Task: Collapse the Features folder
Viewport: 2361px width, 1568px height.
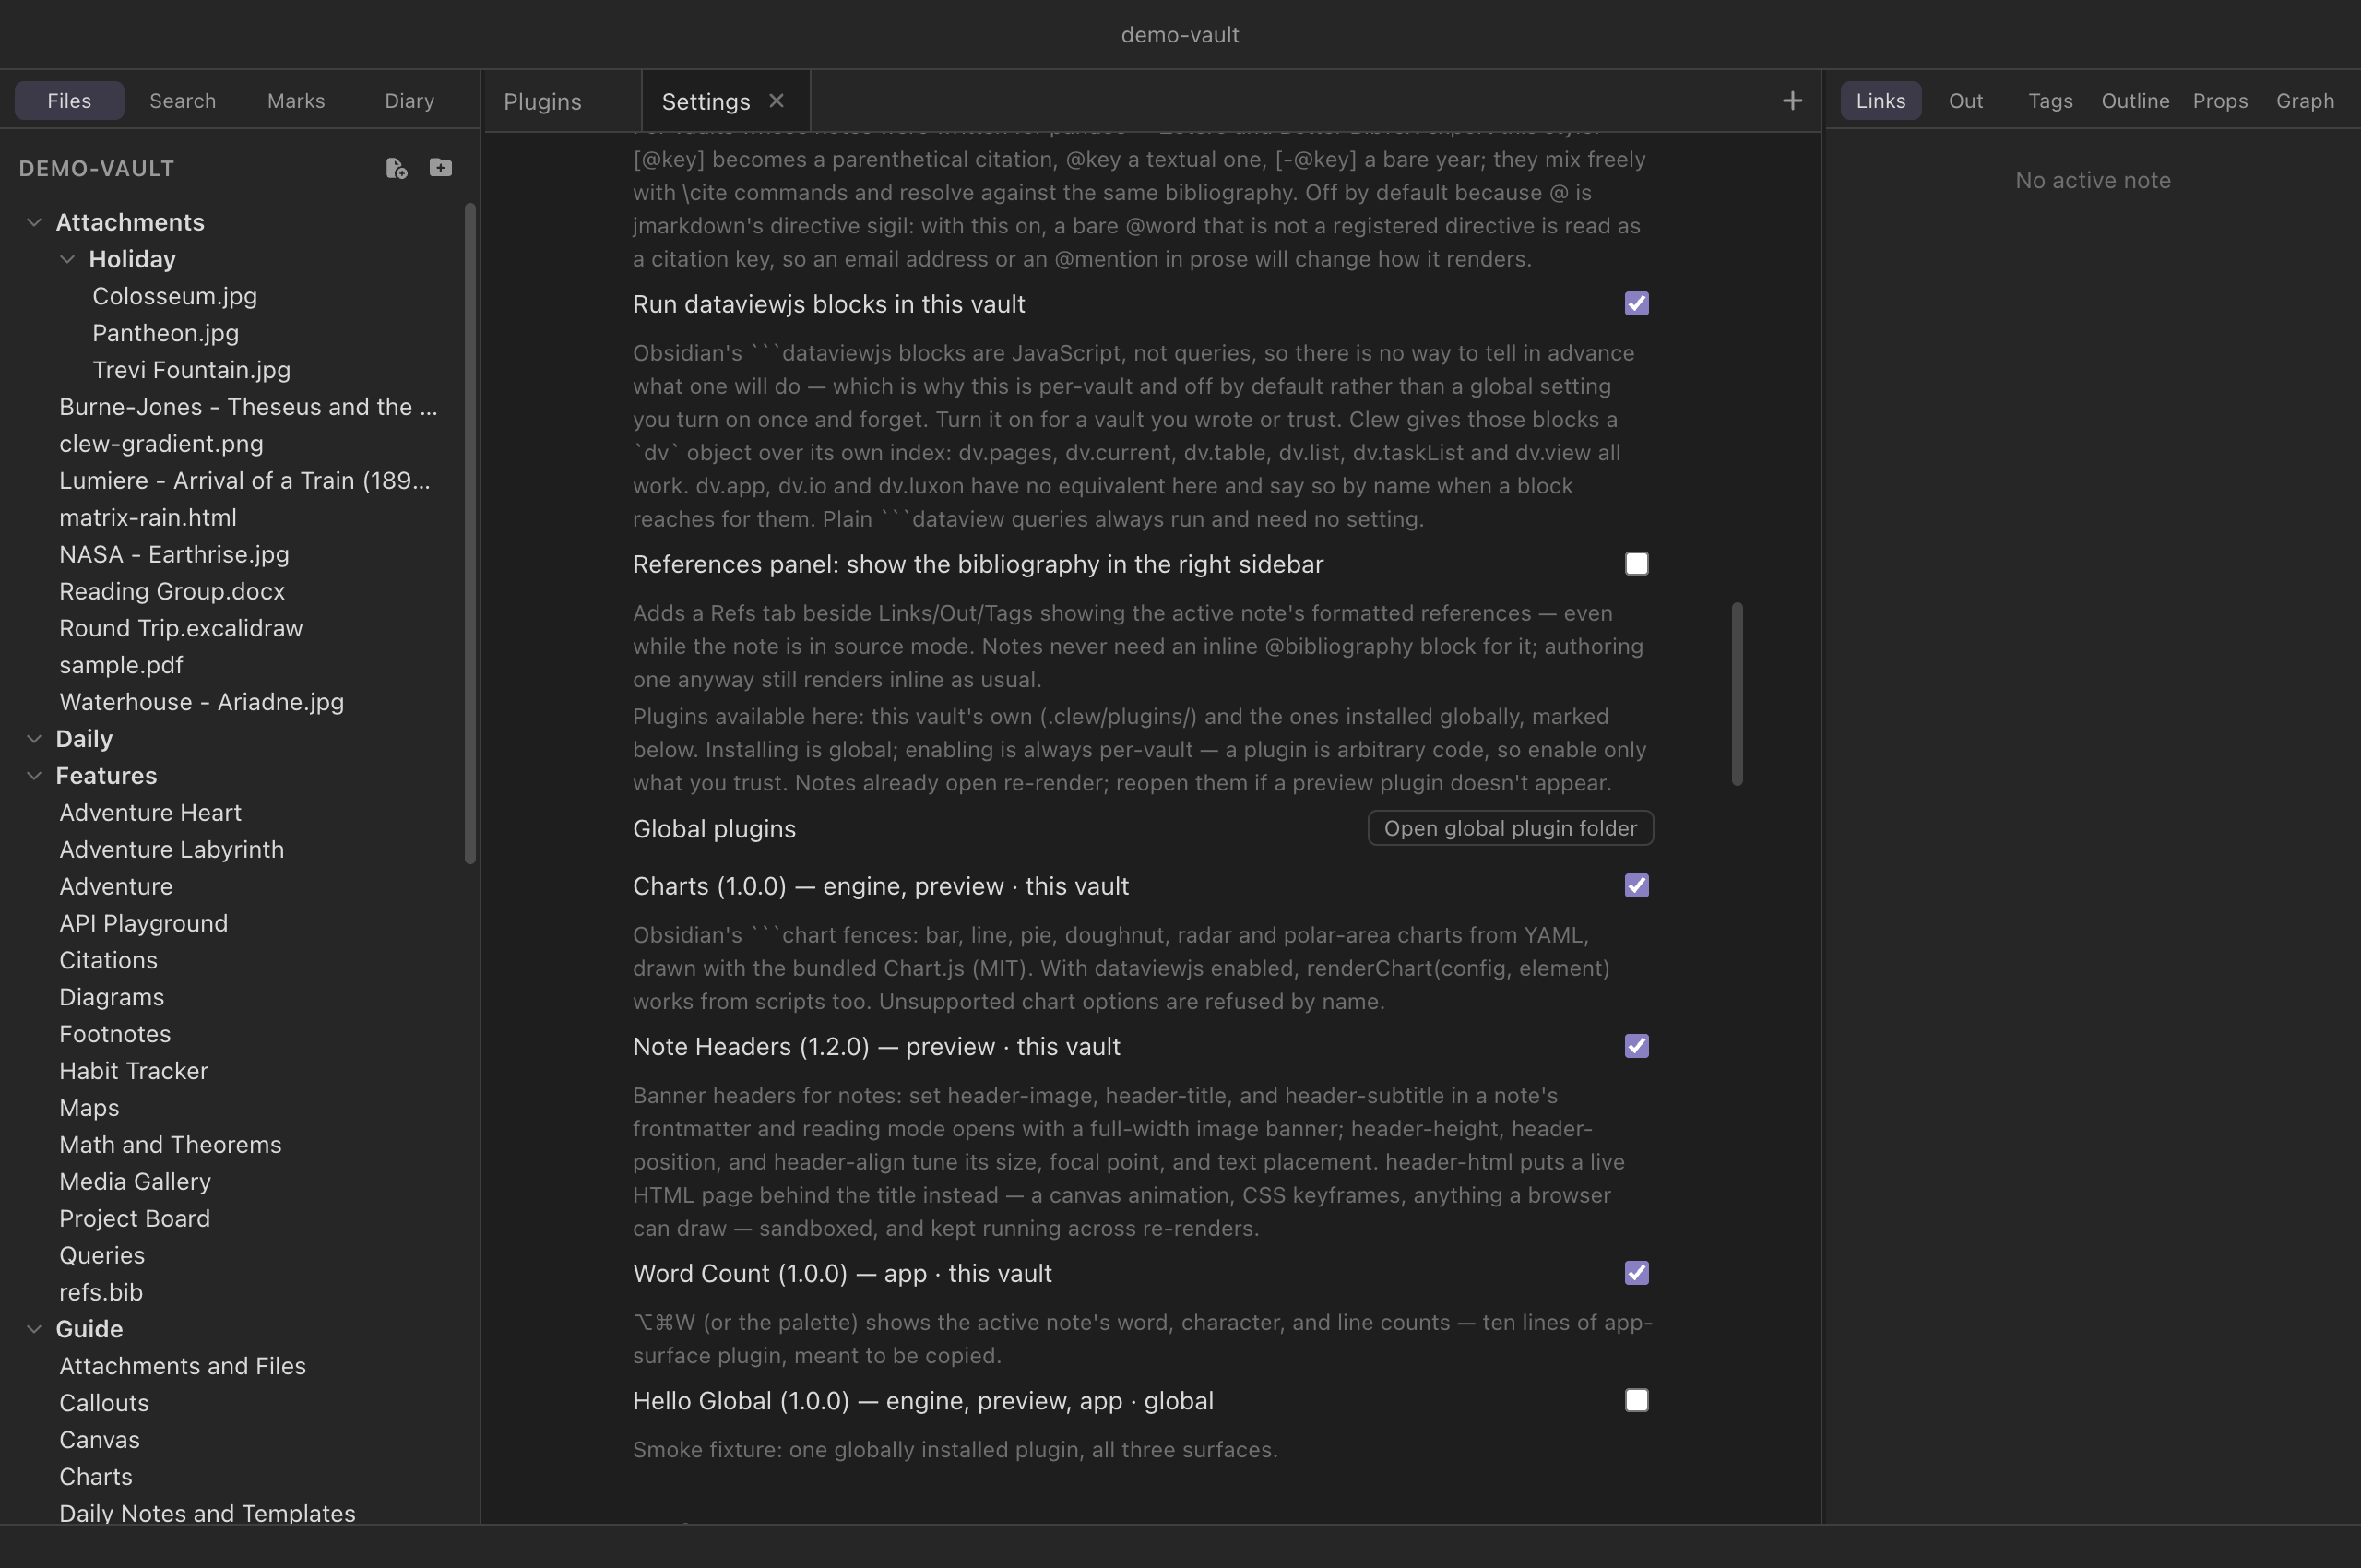Action: click(x=34, y=776)
